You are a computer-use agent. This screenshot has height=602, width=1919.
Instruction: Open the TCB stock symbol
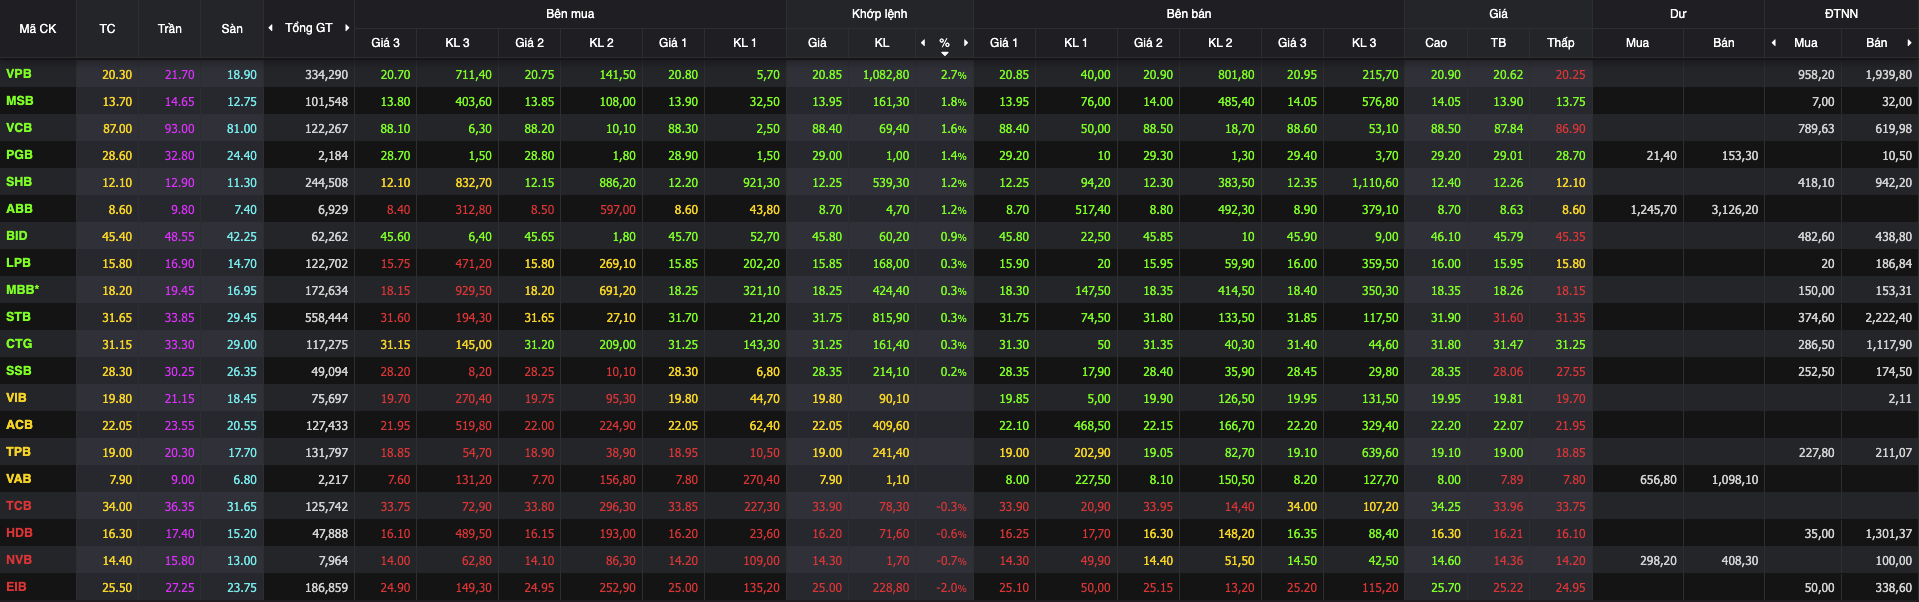(x=19, y=506)
